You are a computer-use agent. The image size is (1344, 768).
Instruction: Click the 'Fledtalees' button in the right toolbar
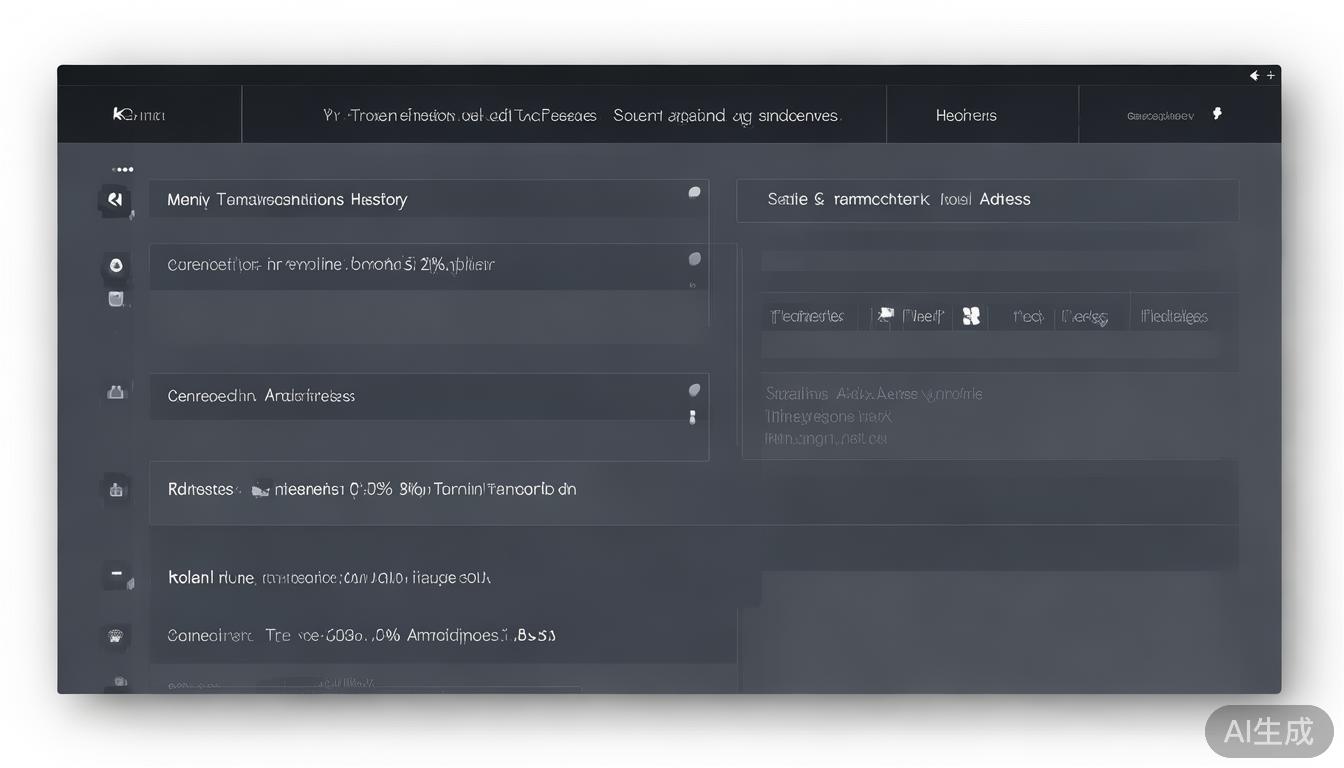coord(1174,317)
